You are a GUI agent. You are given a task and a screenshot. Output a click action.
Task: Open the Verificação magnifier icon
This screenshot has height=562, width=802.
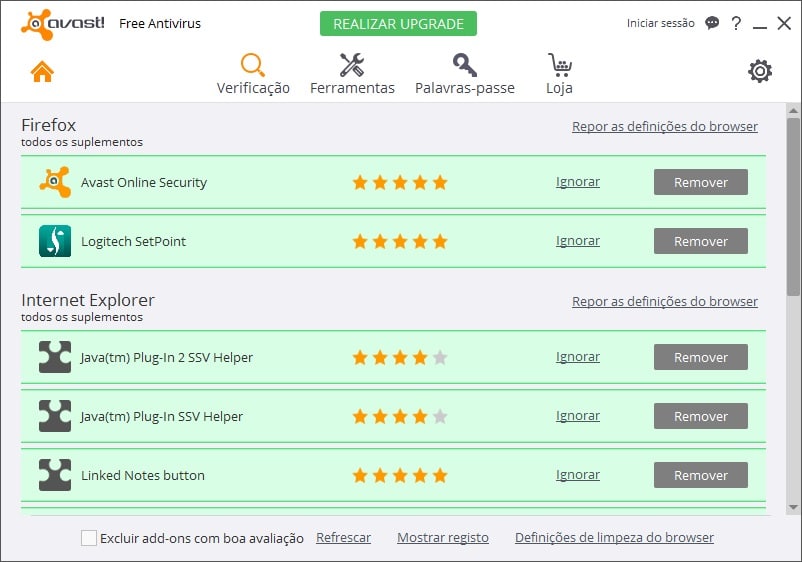click(253, 66)
